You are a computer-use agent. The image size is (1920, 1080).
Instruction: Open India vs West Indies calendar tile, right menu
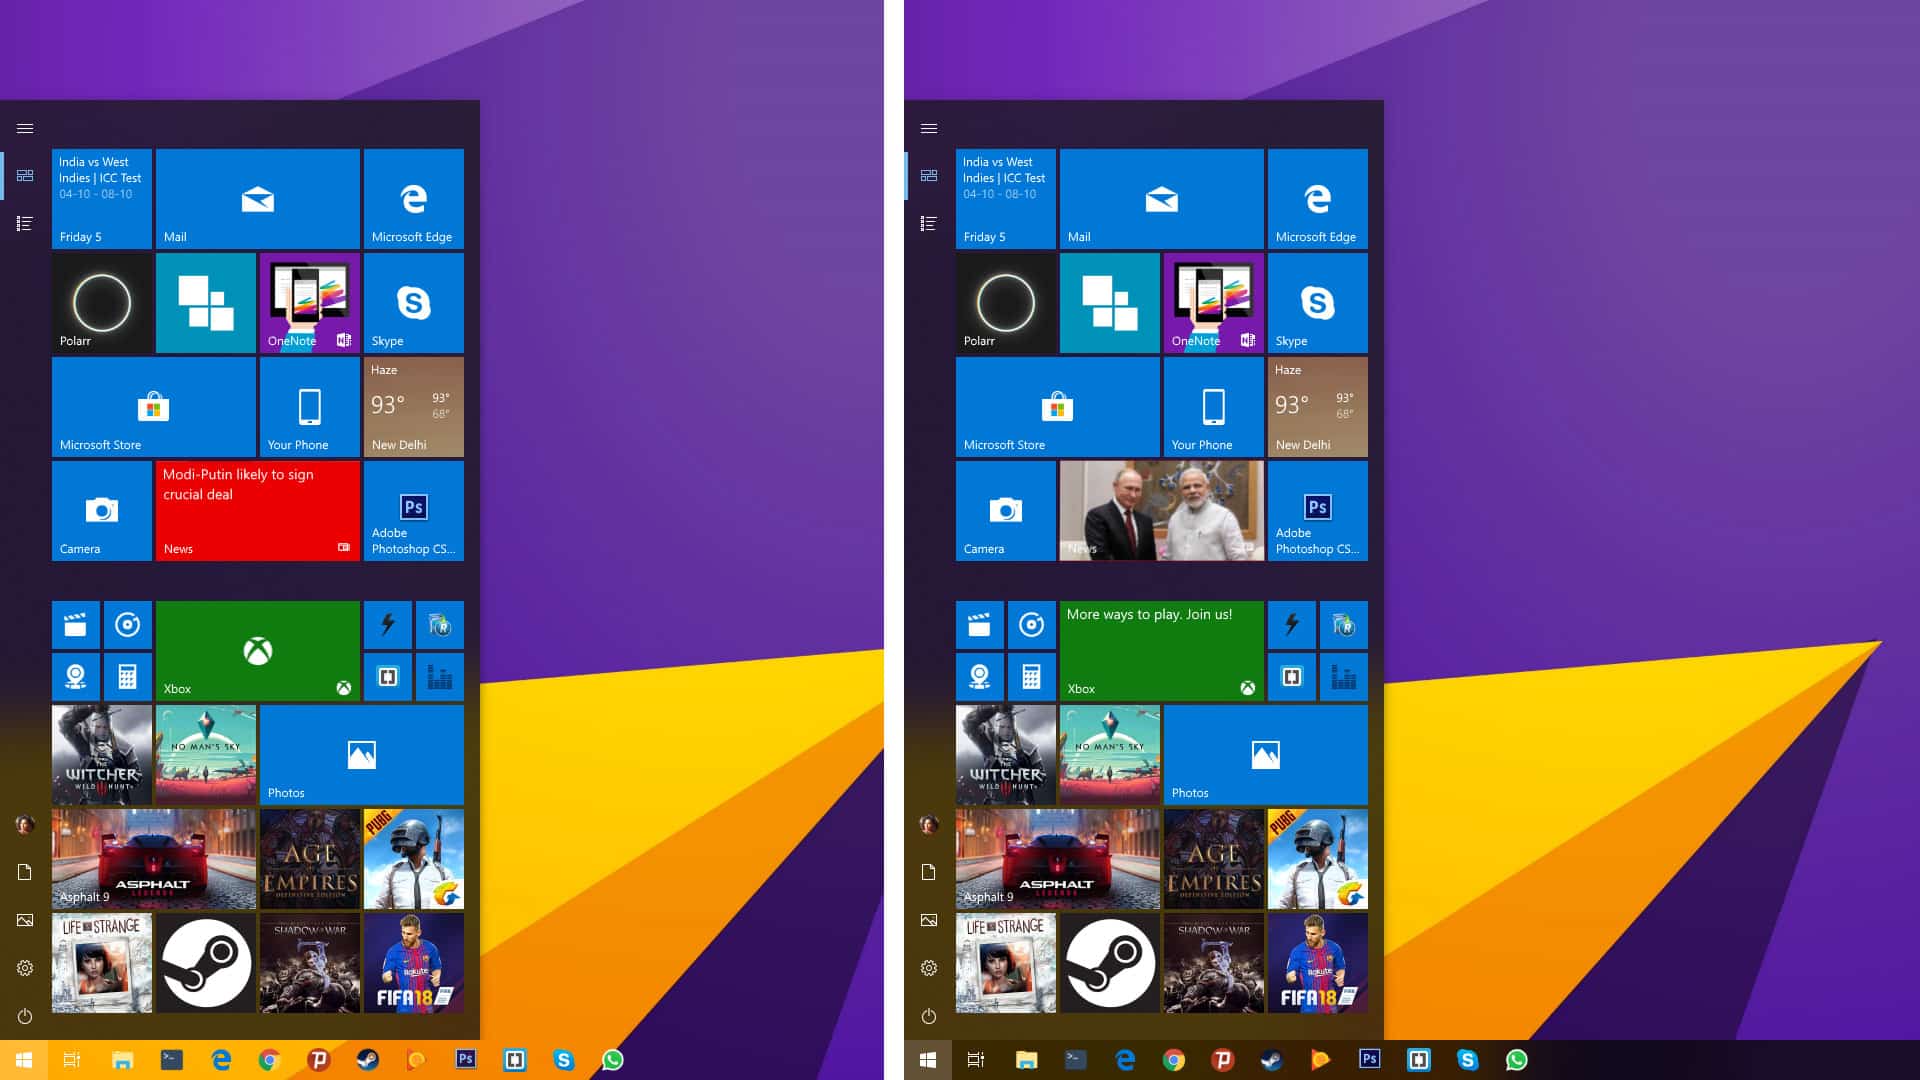1005,199
